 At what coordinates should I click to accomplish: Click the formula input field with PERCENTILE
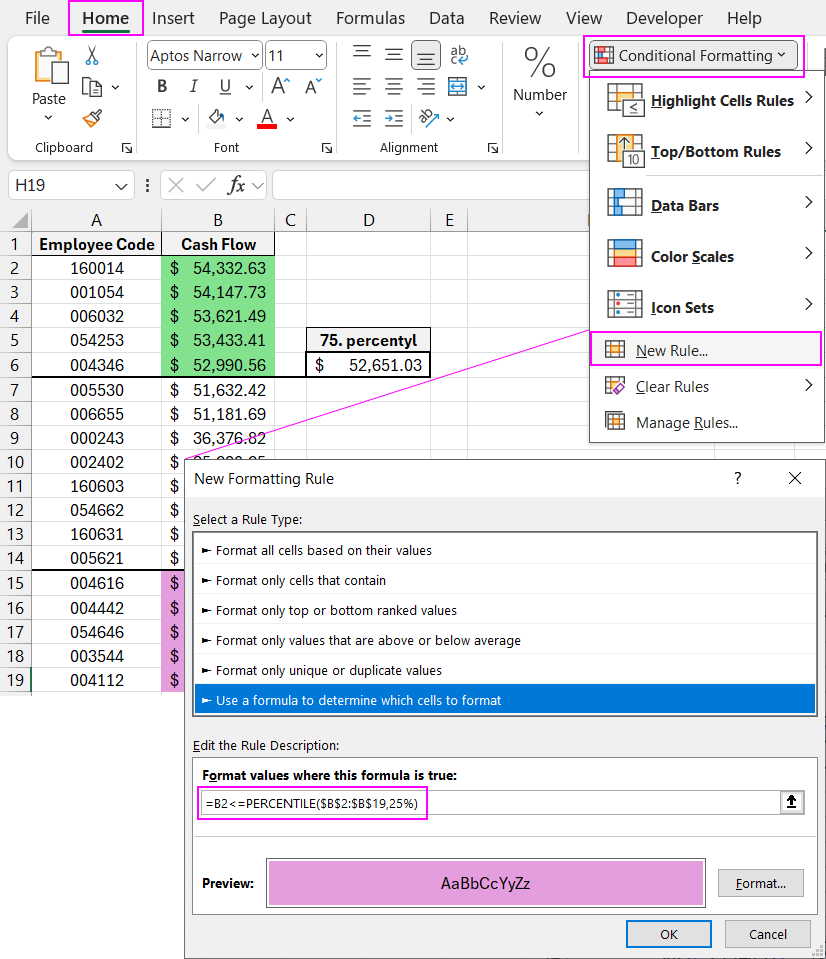[x=488, y=802]
